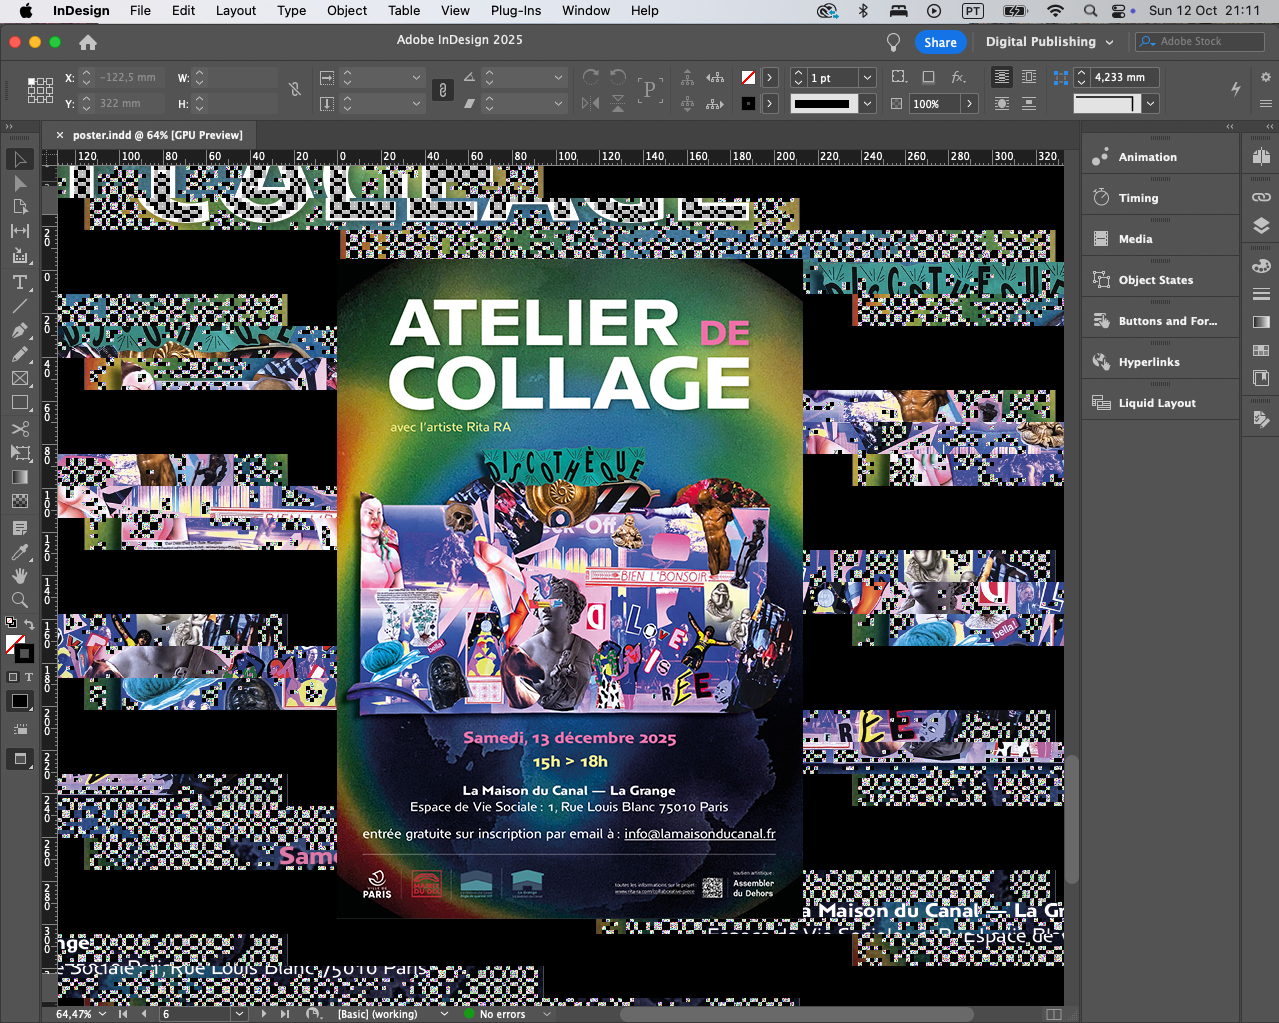Select the Rectangle Frame tool
The image size is (1279, 1023).
click(19, 379)
